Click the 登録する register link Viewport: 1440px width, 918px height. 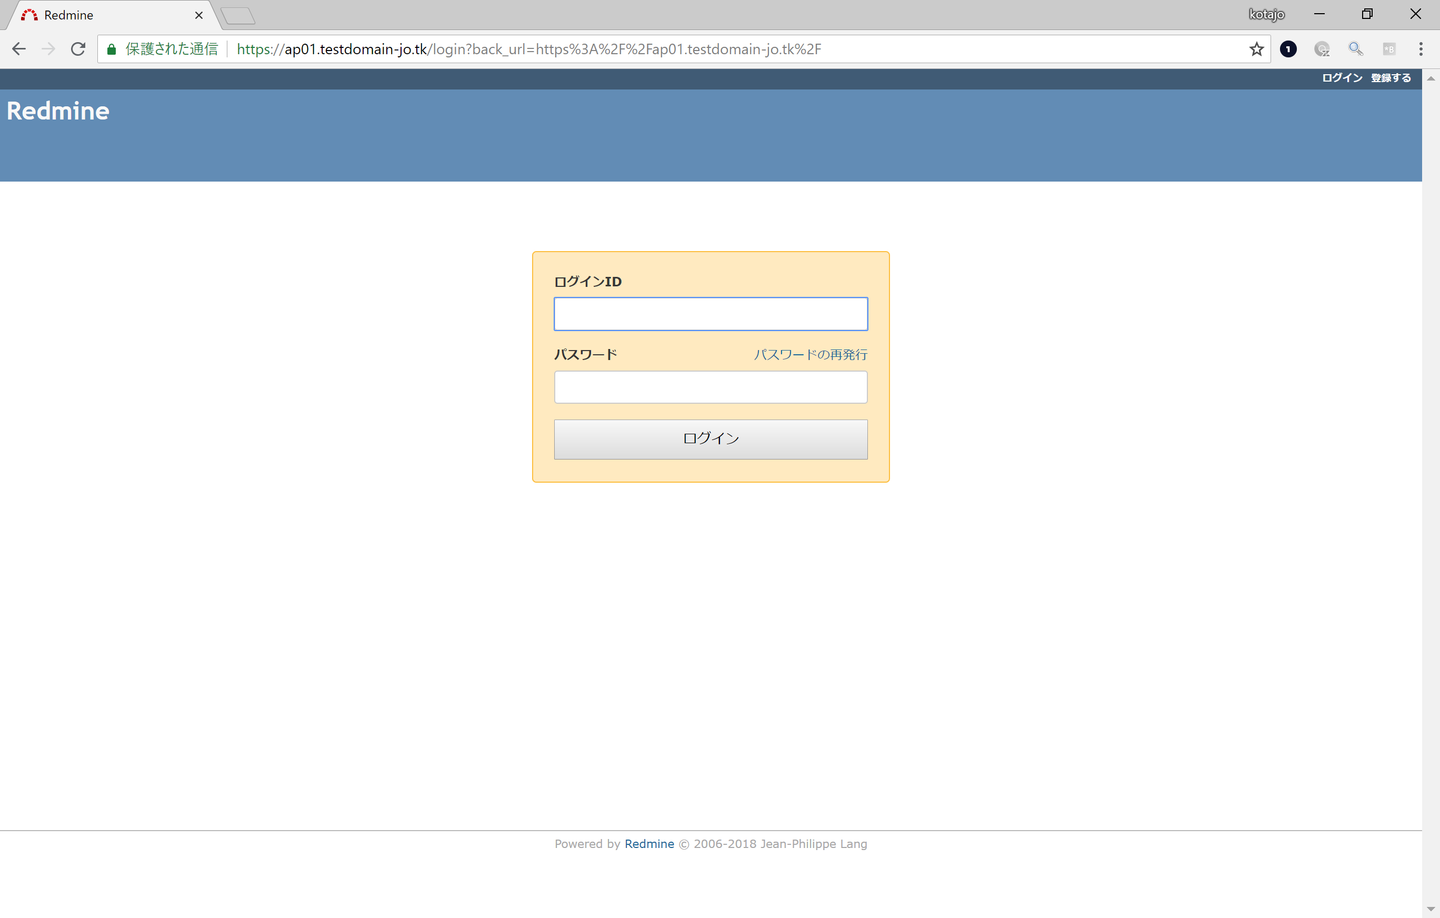point(1391,78)
